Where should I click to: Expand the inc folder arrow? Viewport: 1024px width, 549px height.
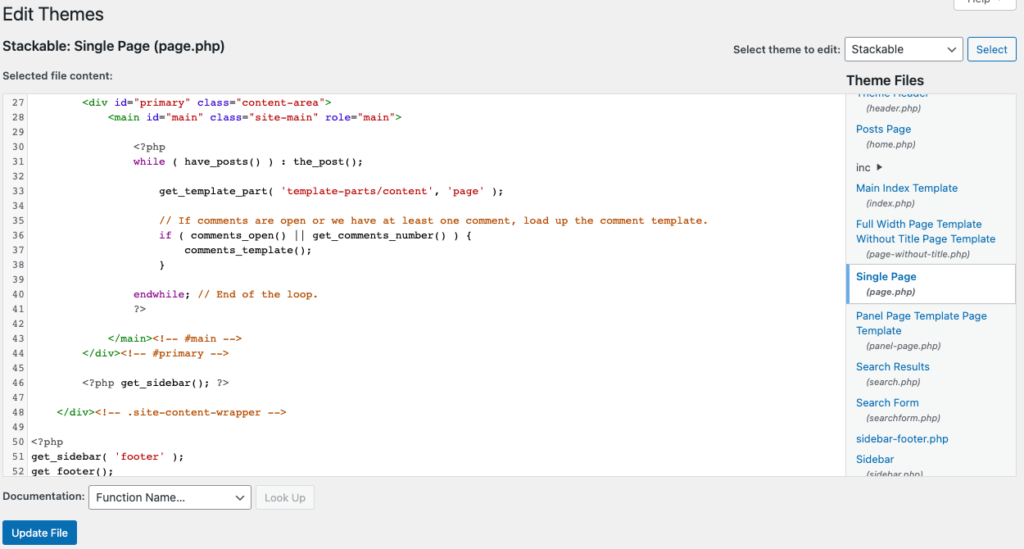[x=880, y=168]
